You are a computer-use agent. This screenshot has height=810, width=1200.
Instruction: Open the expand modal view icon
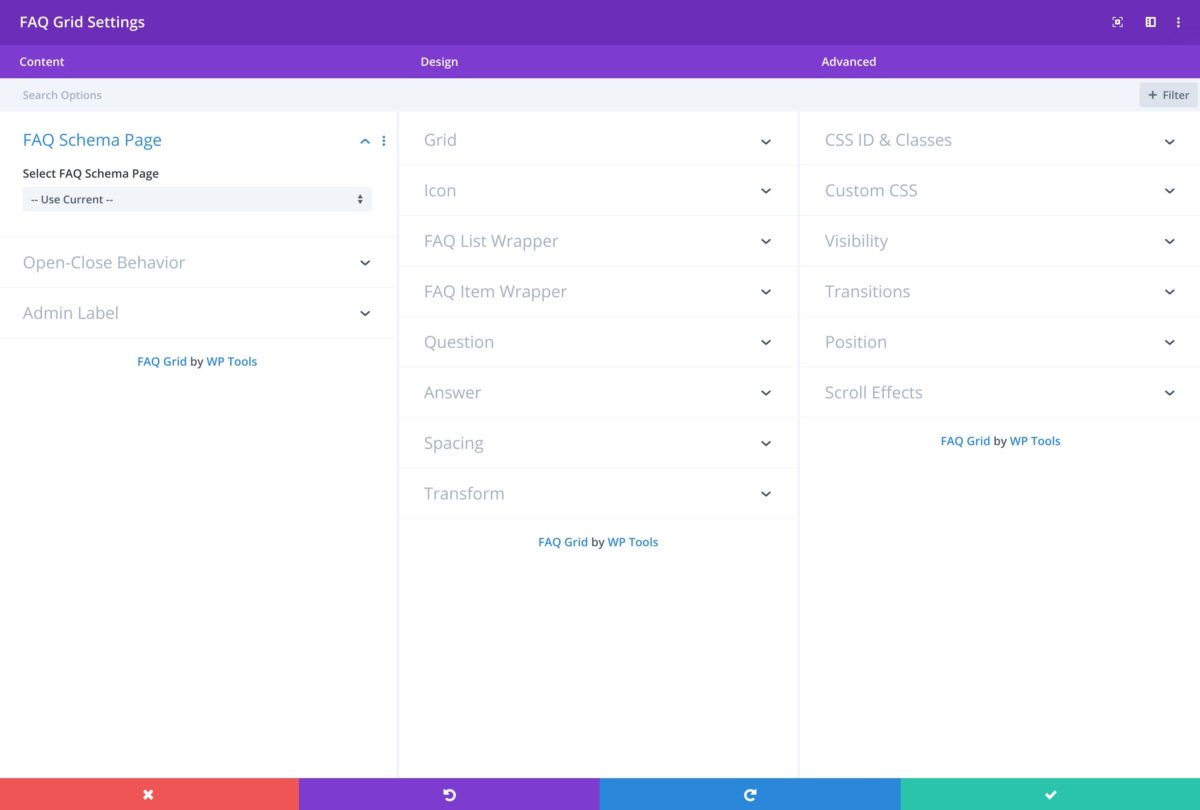(1117, 21)
